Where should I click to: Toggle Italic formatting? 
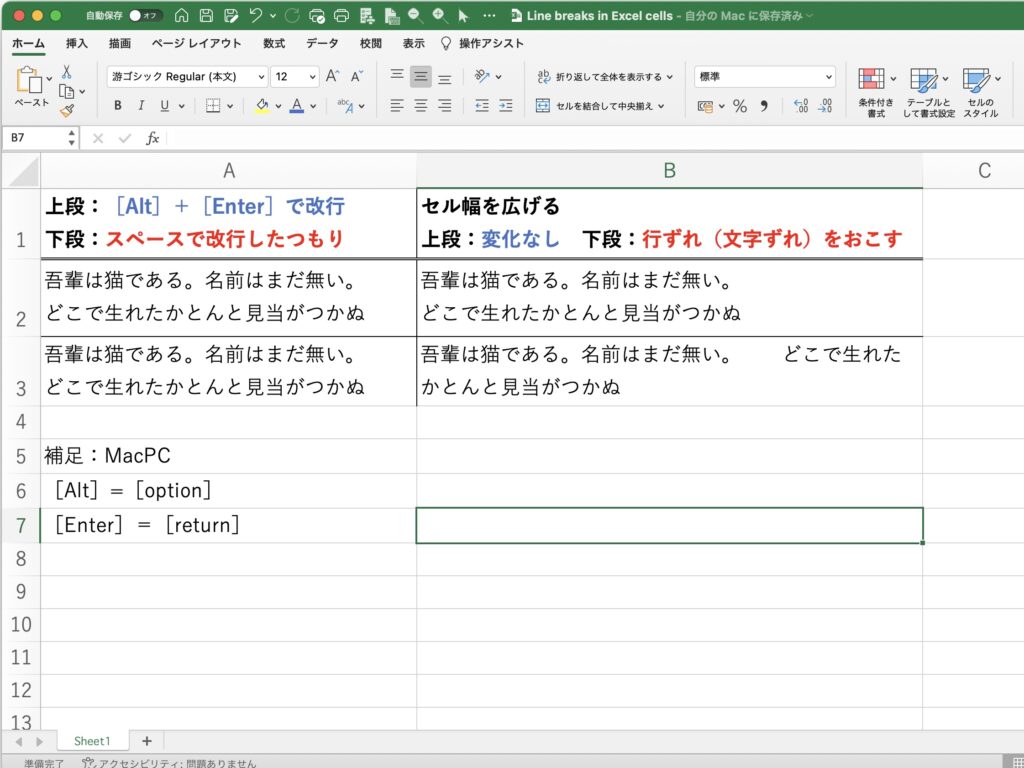click(x=140, y=106)
